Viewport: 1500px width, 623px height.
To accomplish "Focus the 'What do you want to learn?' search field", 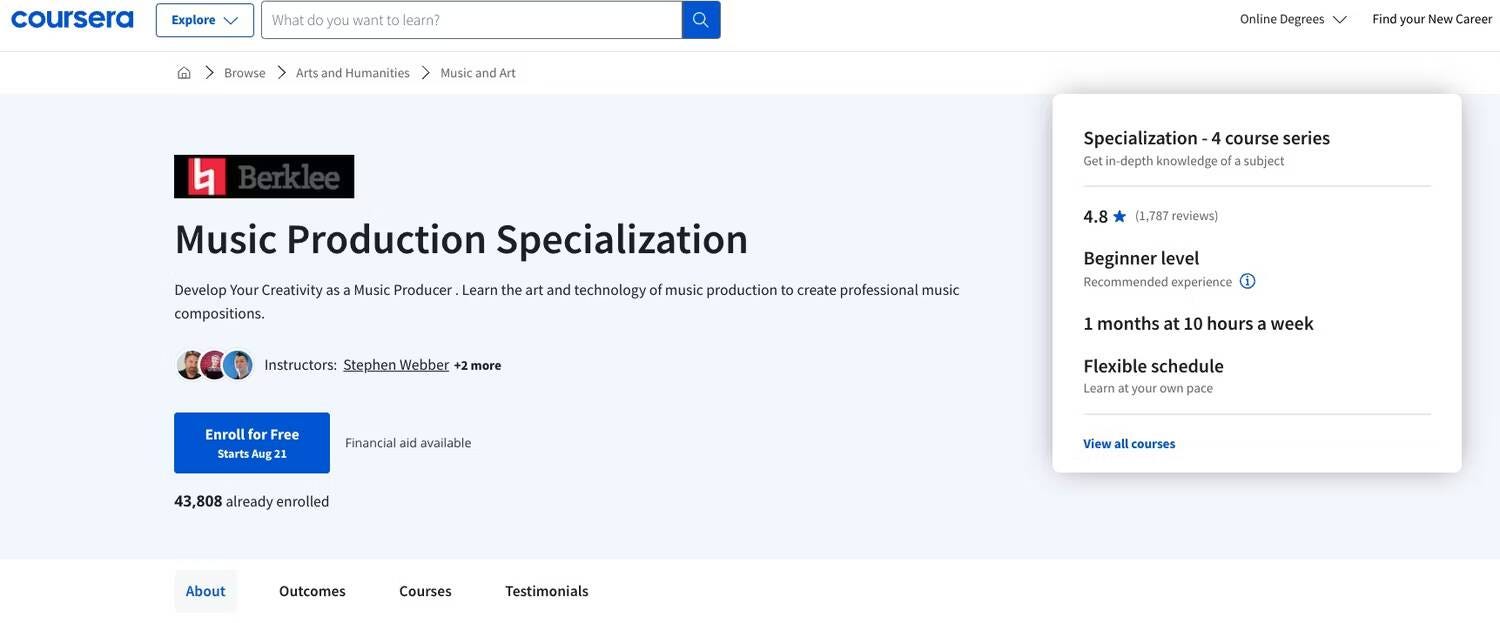I will pos(472,20).
